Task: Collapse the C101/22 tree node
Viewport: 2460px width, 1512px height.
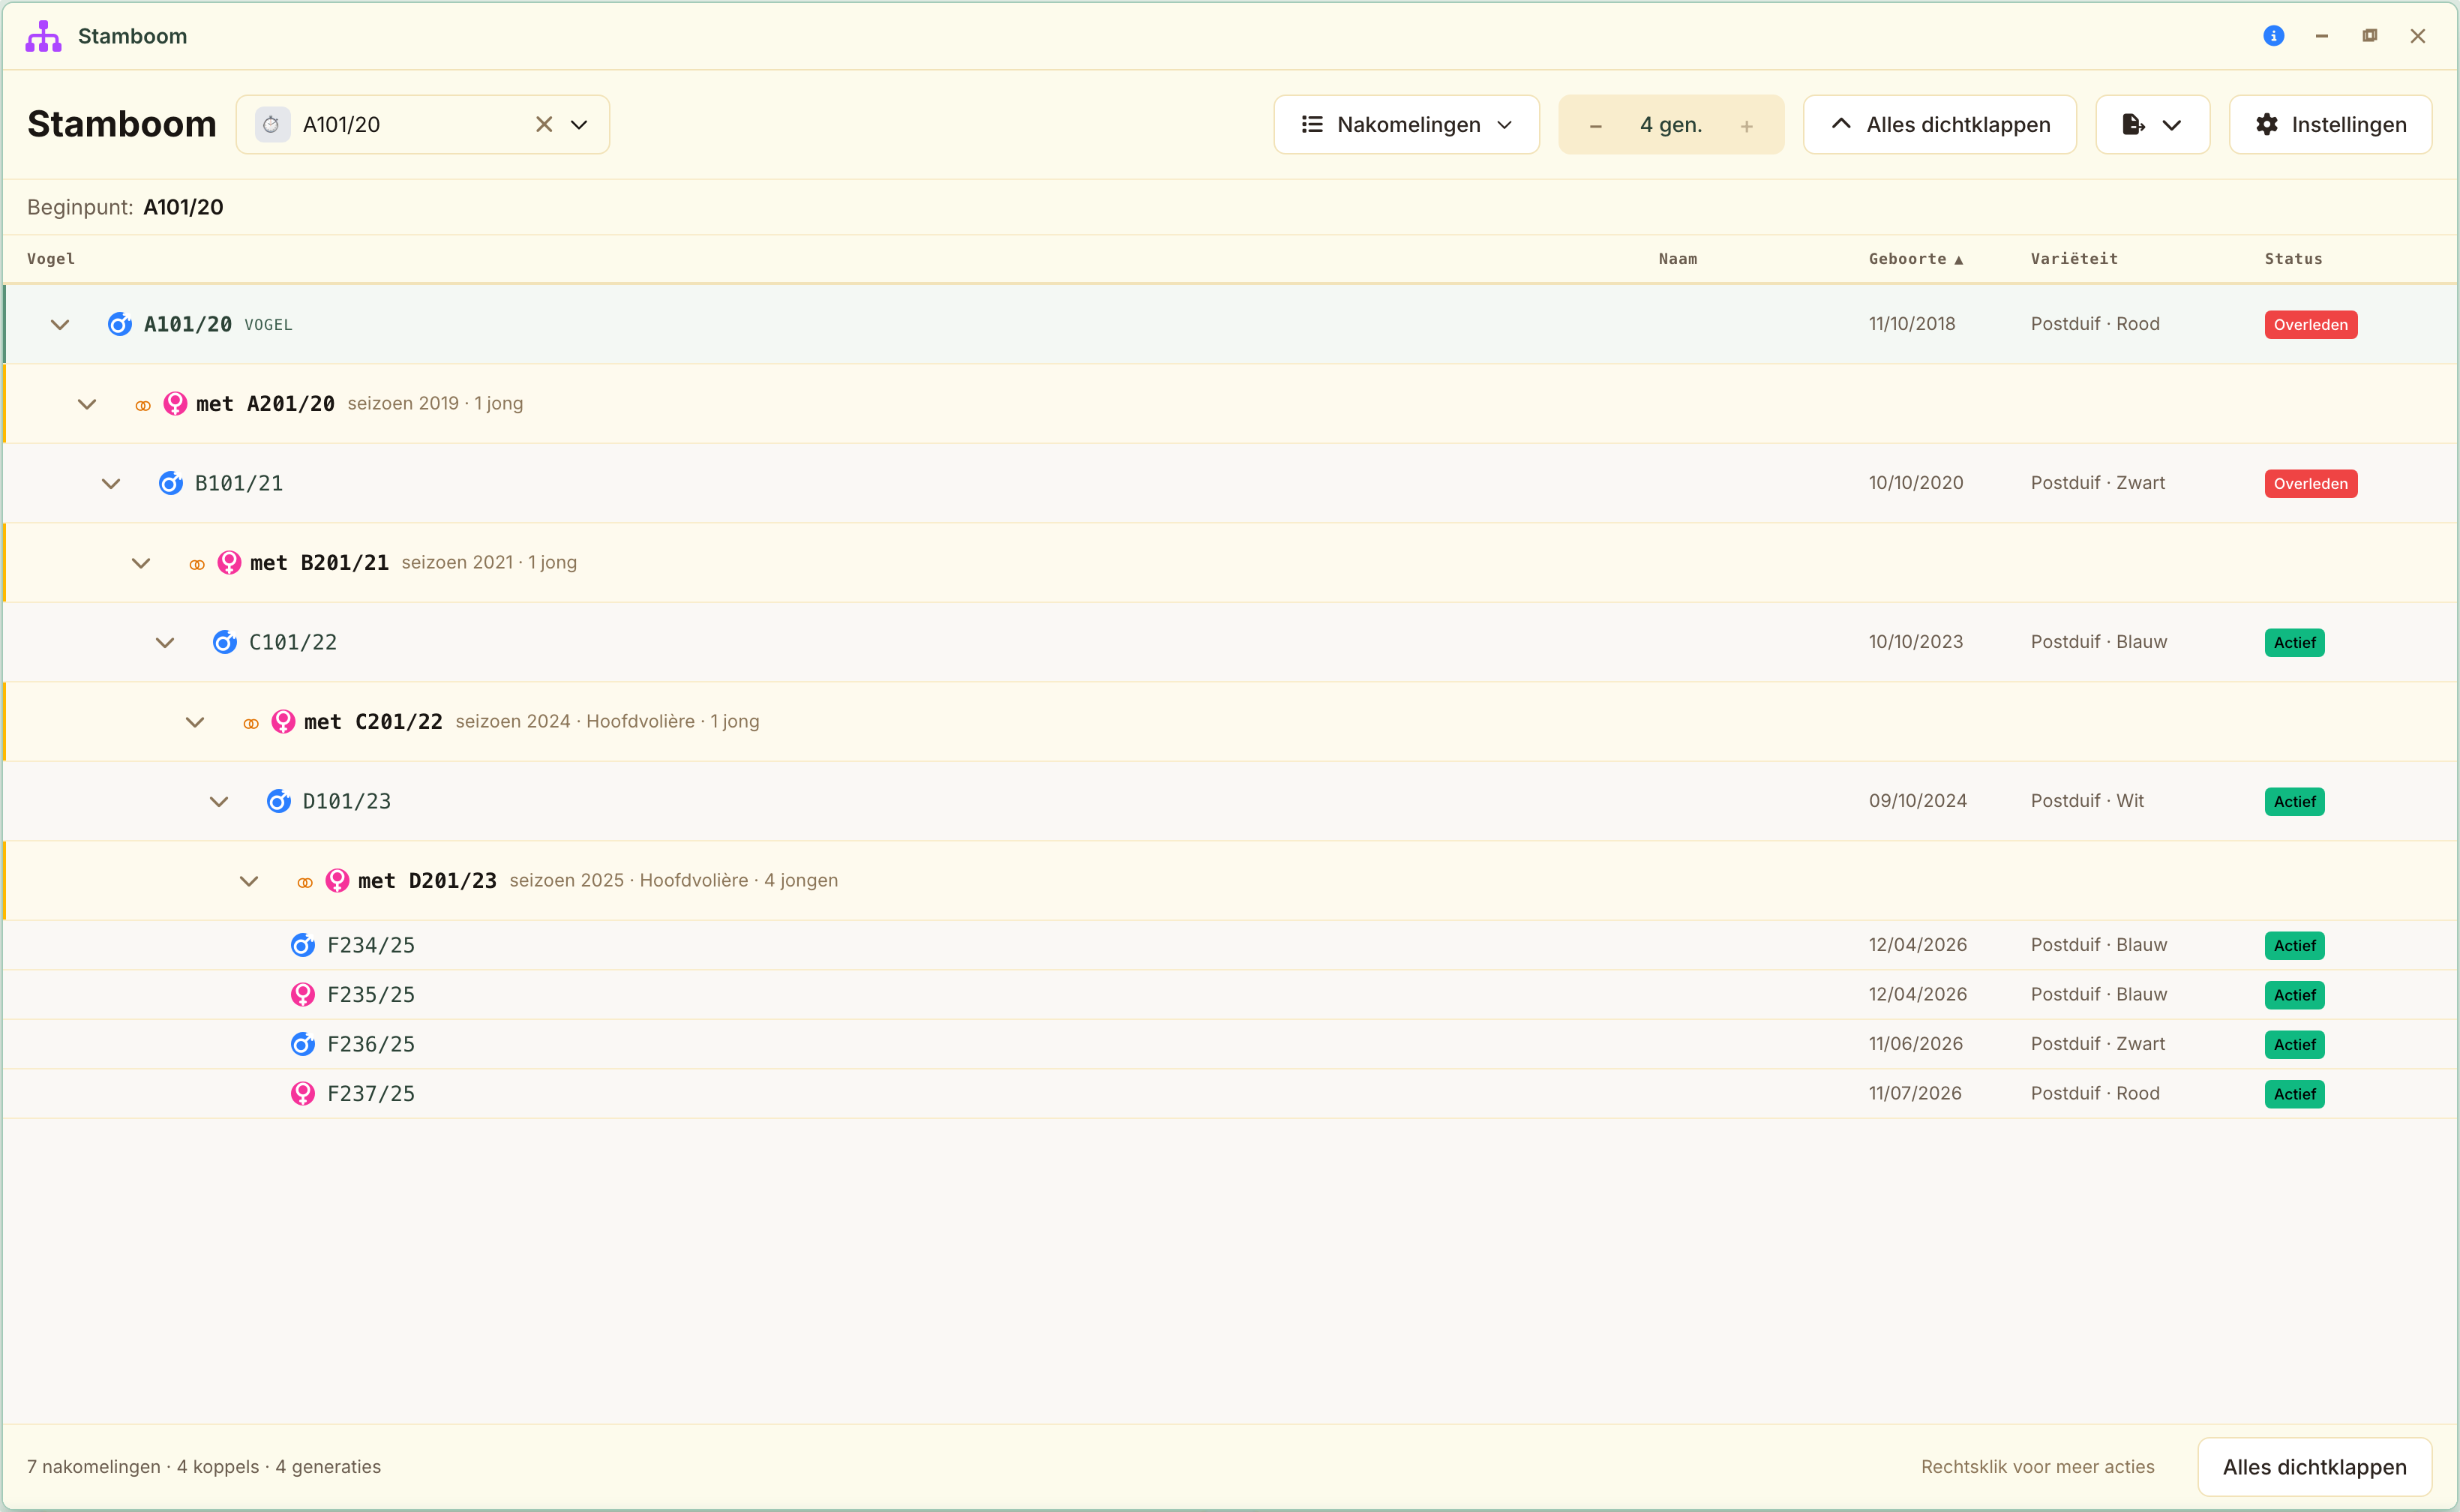Action: click(165, 643)
